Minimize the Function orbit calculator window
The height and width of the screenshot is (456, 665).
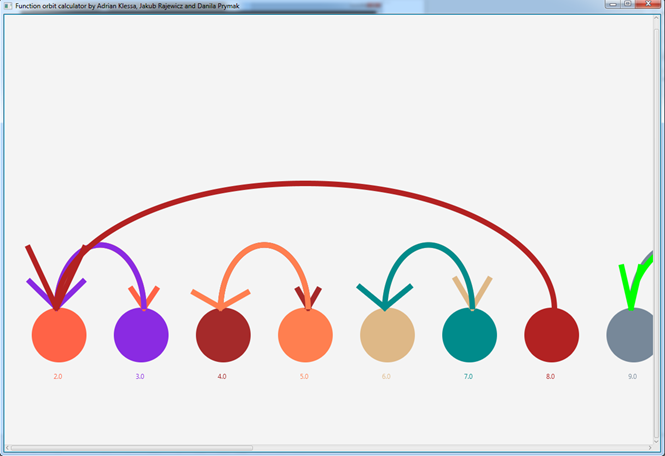[613, 3]
